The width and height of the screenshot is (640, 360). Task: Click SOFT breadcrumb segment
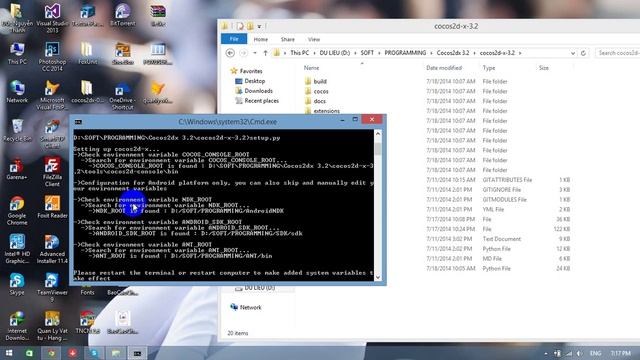tap(367, 53)
